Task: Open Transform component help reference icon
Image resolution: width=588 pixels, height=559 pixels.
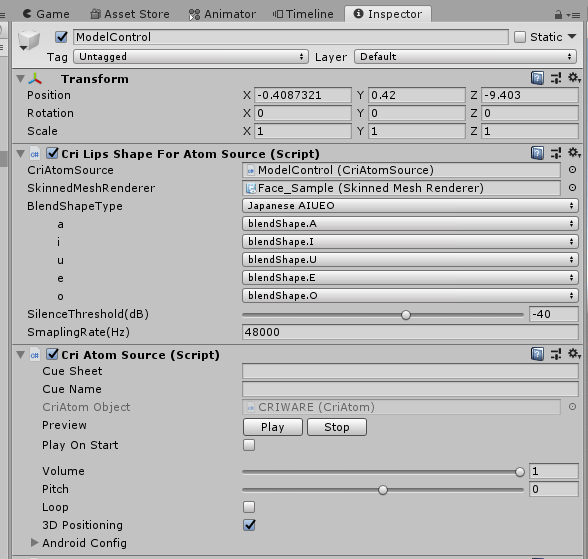Action: (x=537, y=78)
